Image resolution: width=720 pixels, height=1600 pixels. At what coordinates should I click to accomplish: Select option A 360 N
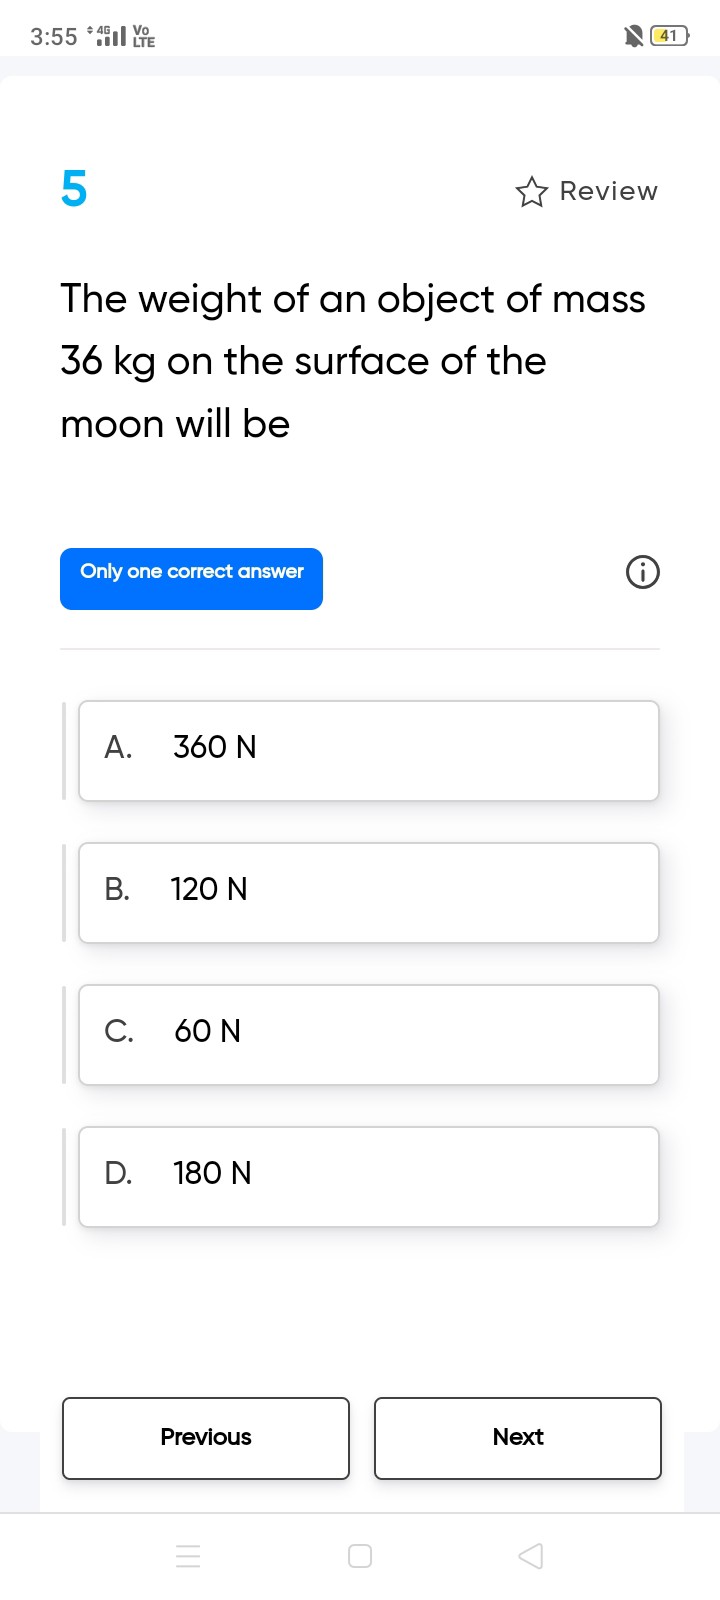click(369, 751)
